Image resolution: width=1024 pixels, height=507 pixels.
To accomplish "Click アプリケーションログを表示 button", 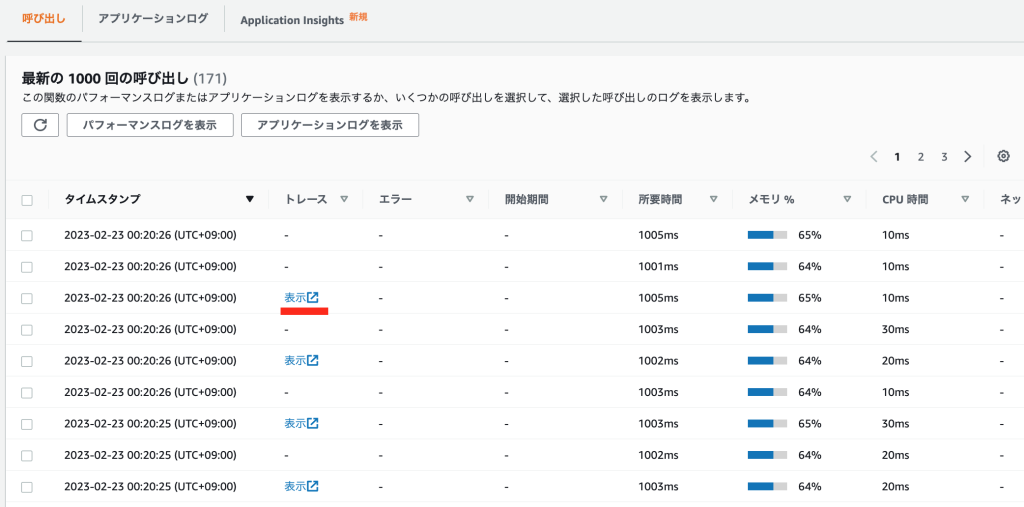I will (330, 125).
